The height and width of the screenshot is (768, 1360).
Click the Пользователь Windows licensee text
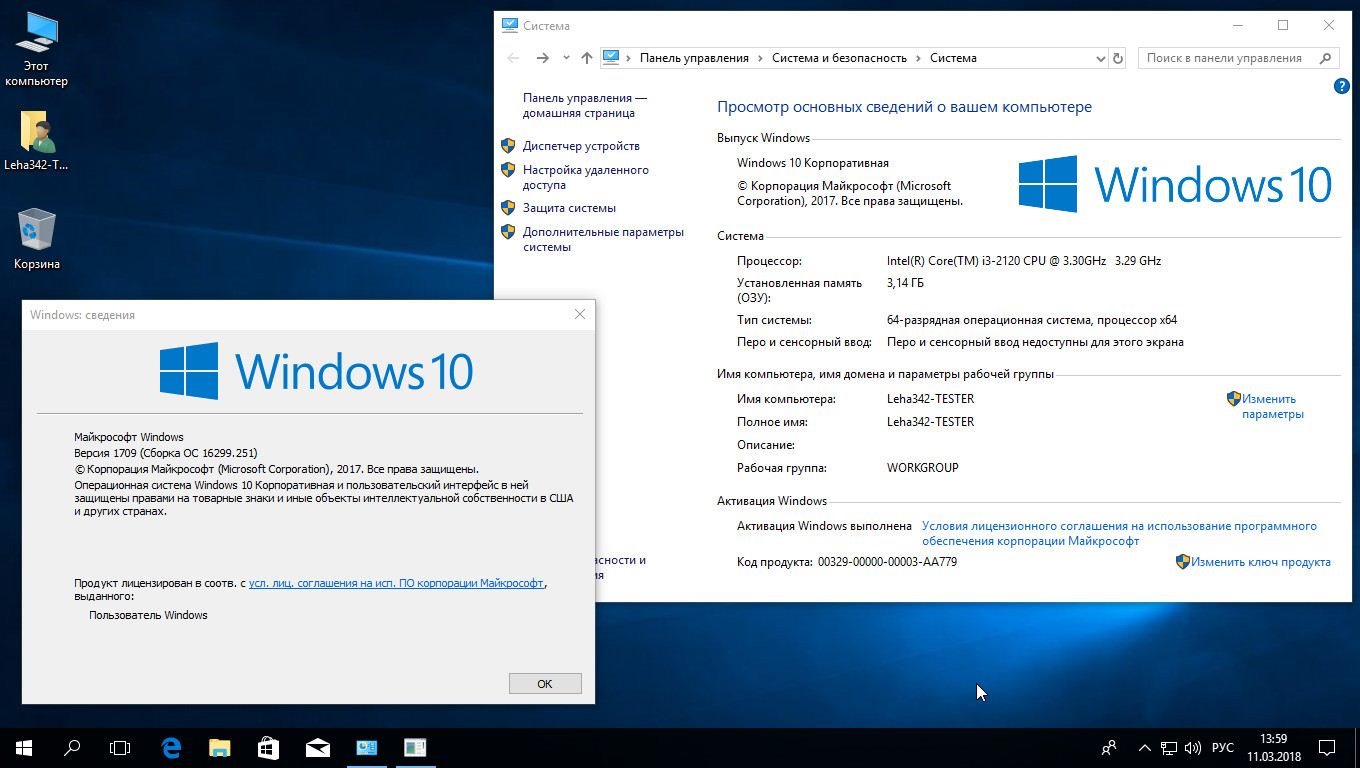(x=148, y=615)
